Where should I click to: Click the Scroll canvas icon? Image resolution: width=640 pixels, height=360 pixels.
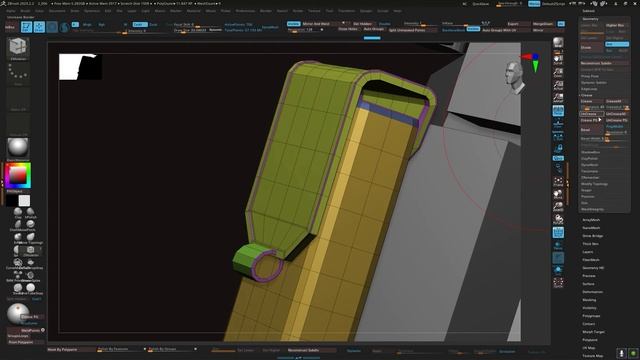click(558, 60)
